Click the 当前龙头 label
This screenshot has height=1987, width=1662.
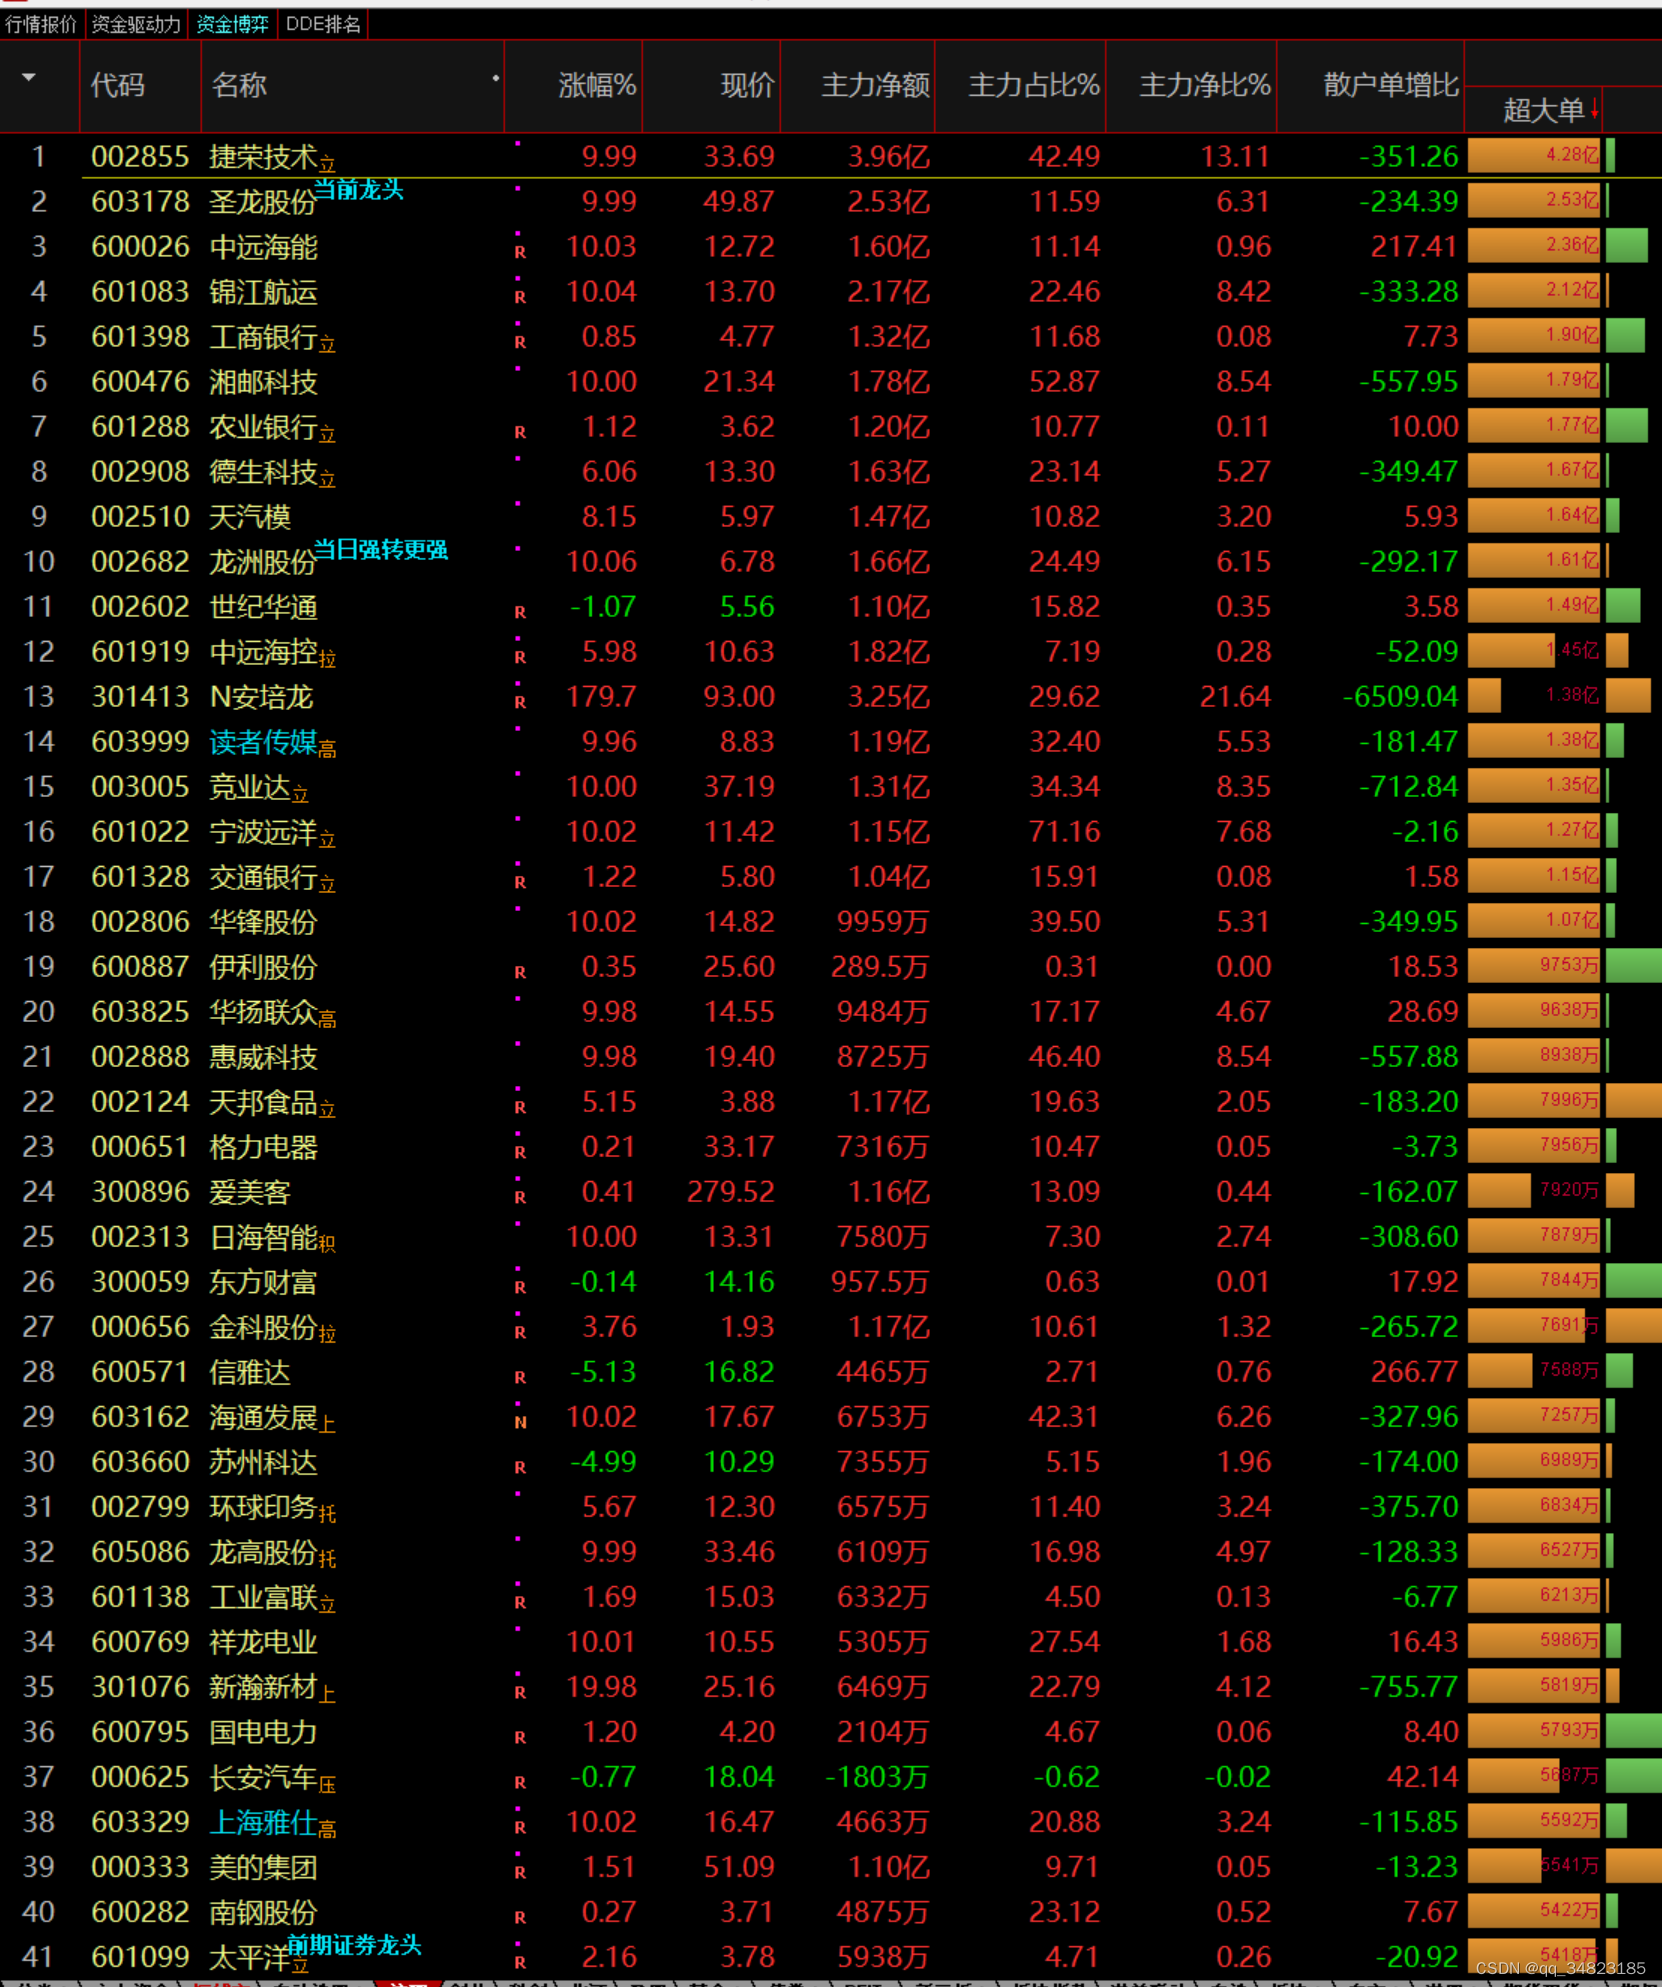[358, 190]
